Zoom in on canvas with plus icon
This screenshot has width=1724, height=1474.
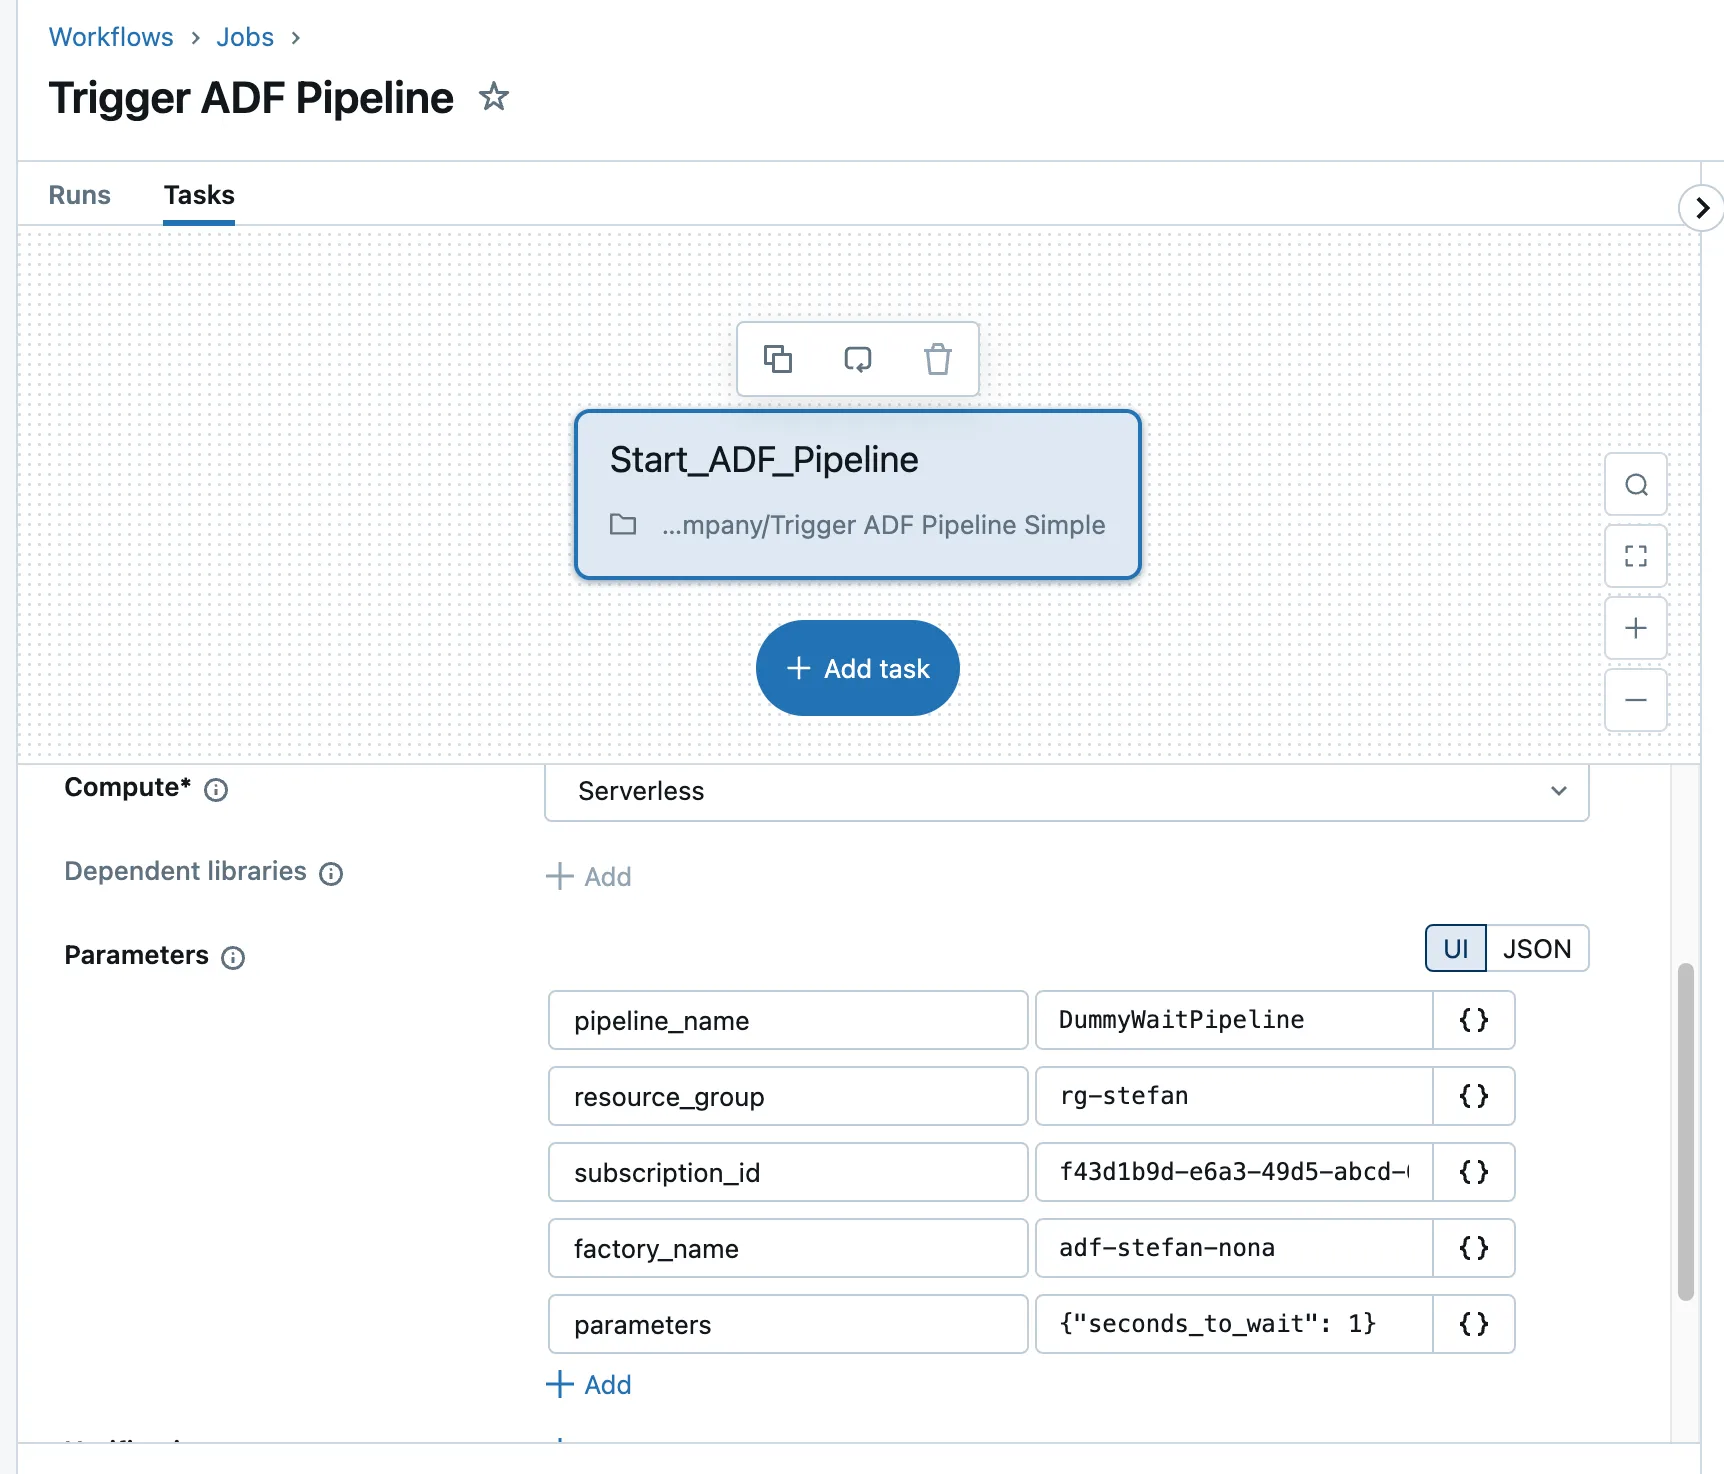(1635, 629)
